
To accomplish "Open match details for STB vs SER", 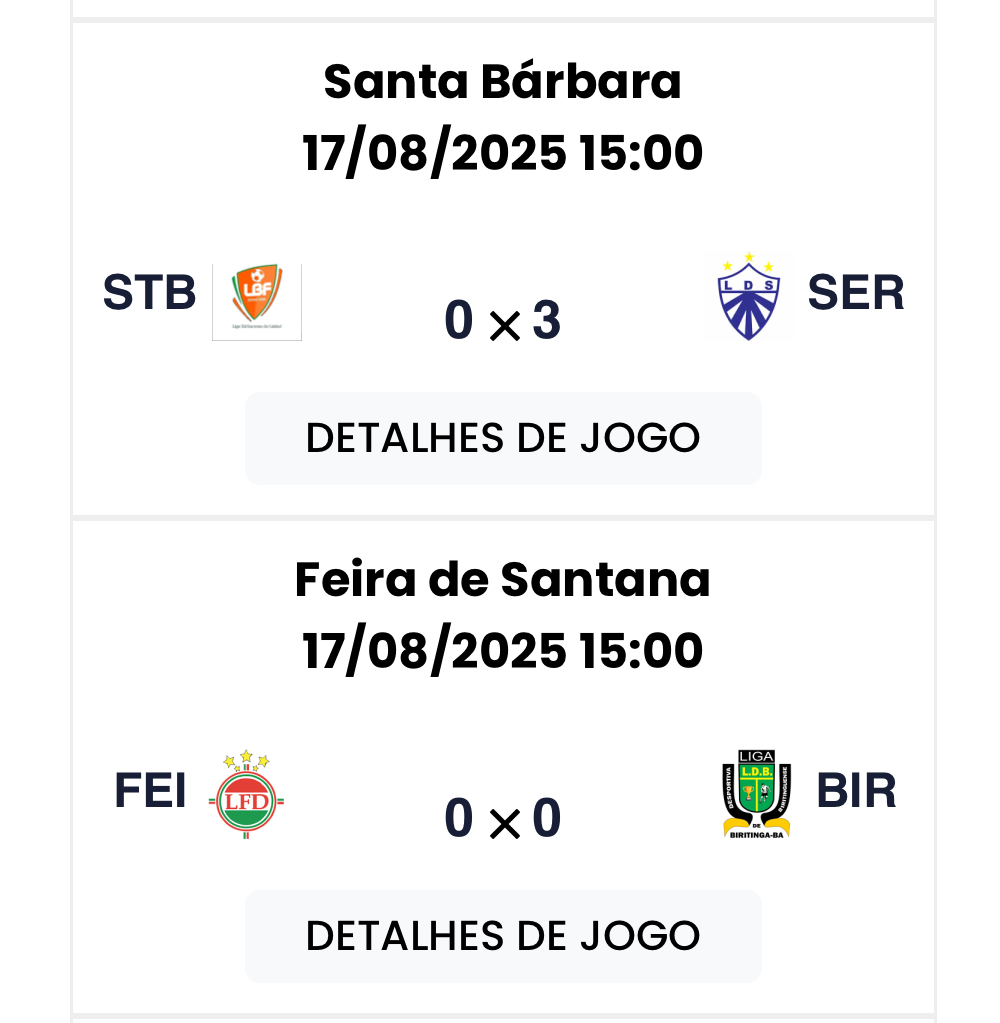I will point(503,438).
